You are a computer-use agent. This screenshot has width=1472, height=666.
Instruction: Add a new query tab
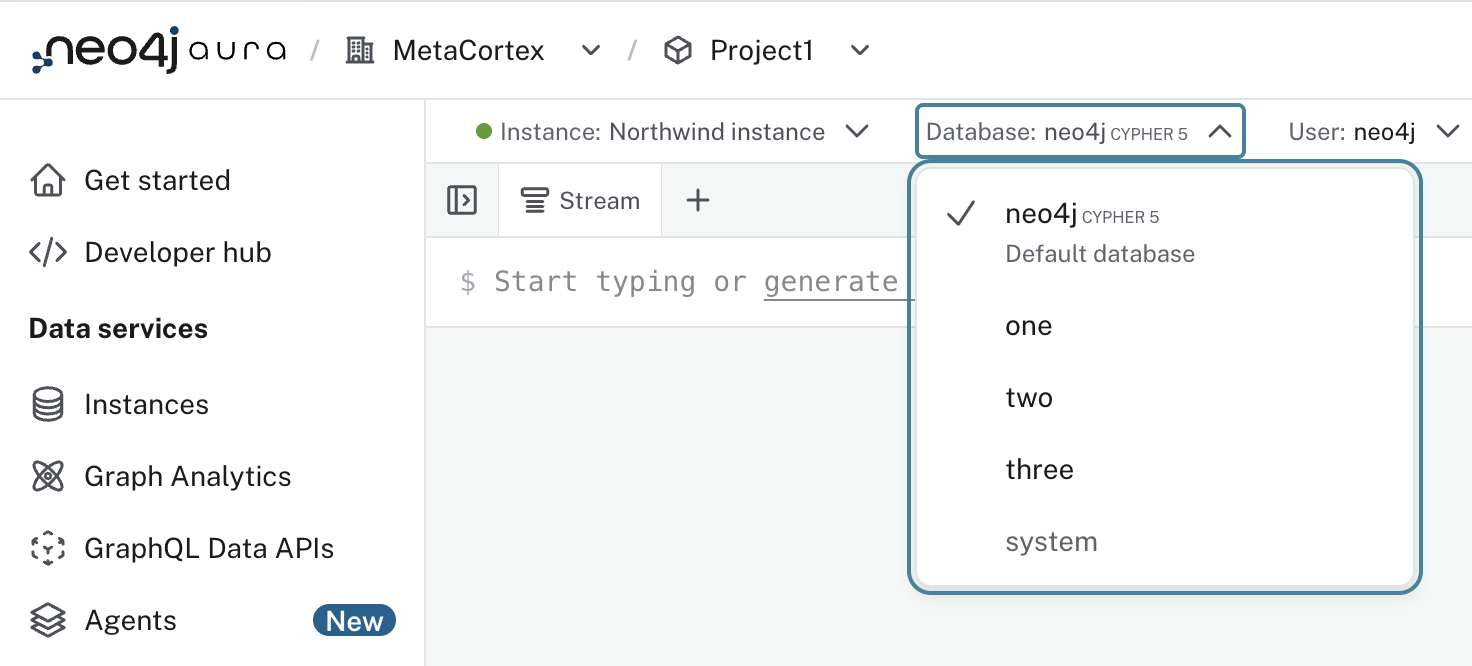click(698, 200)
